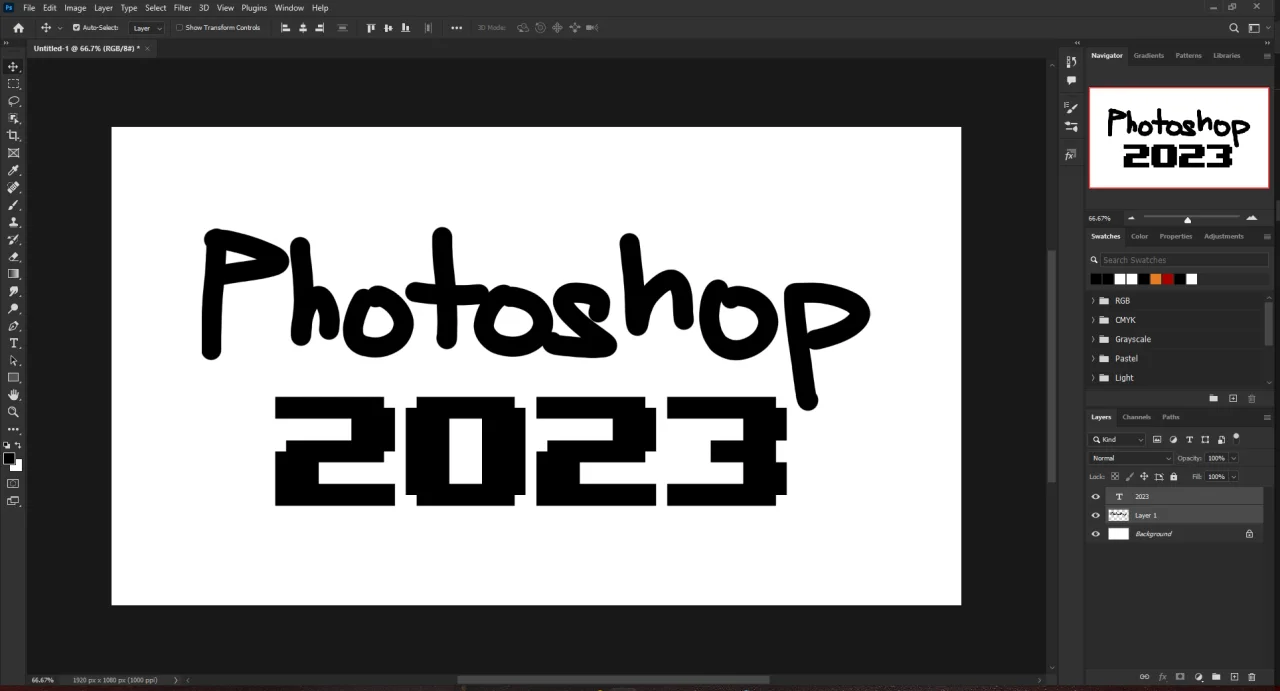Hide the Background layer
The height and width of the screenshot is (691, 1280).
coord(1095,534)
